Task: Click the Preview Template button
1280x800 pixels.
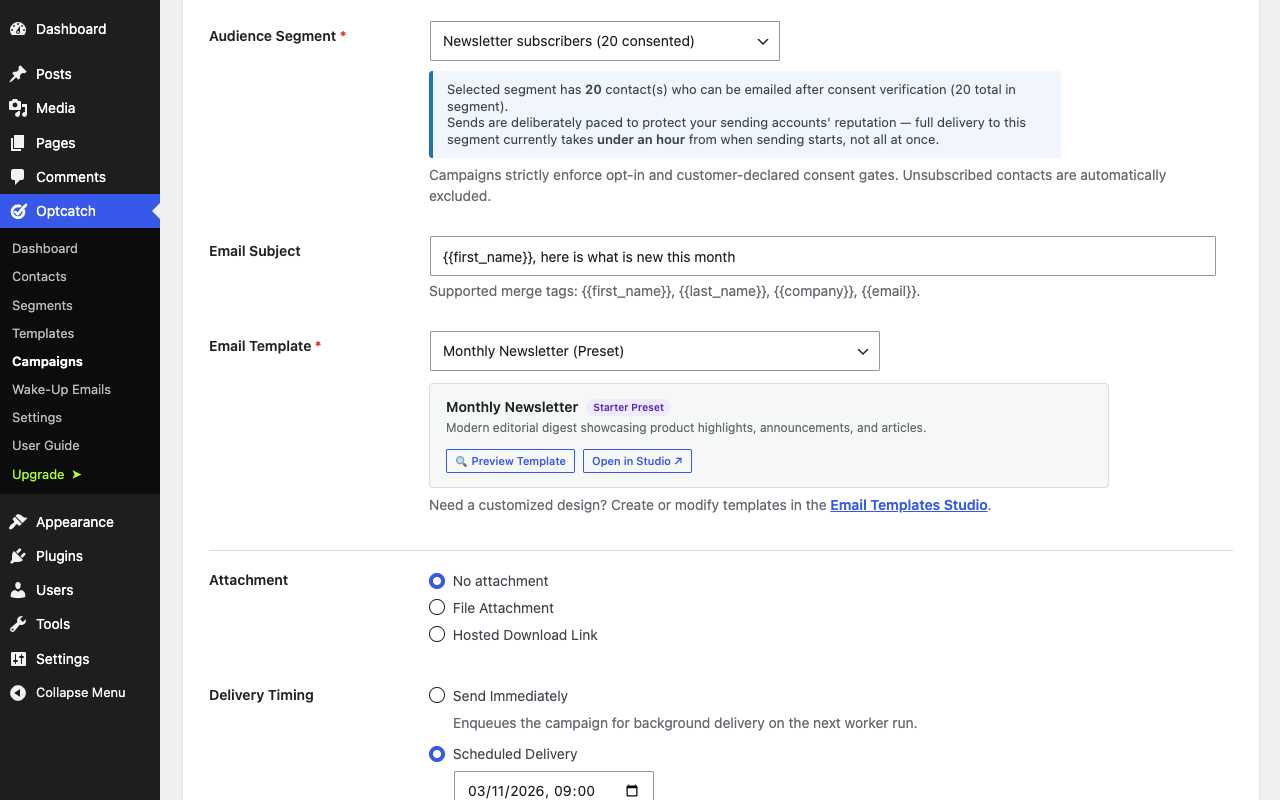Action: 510,461
